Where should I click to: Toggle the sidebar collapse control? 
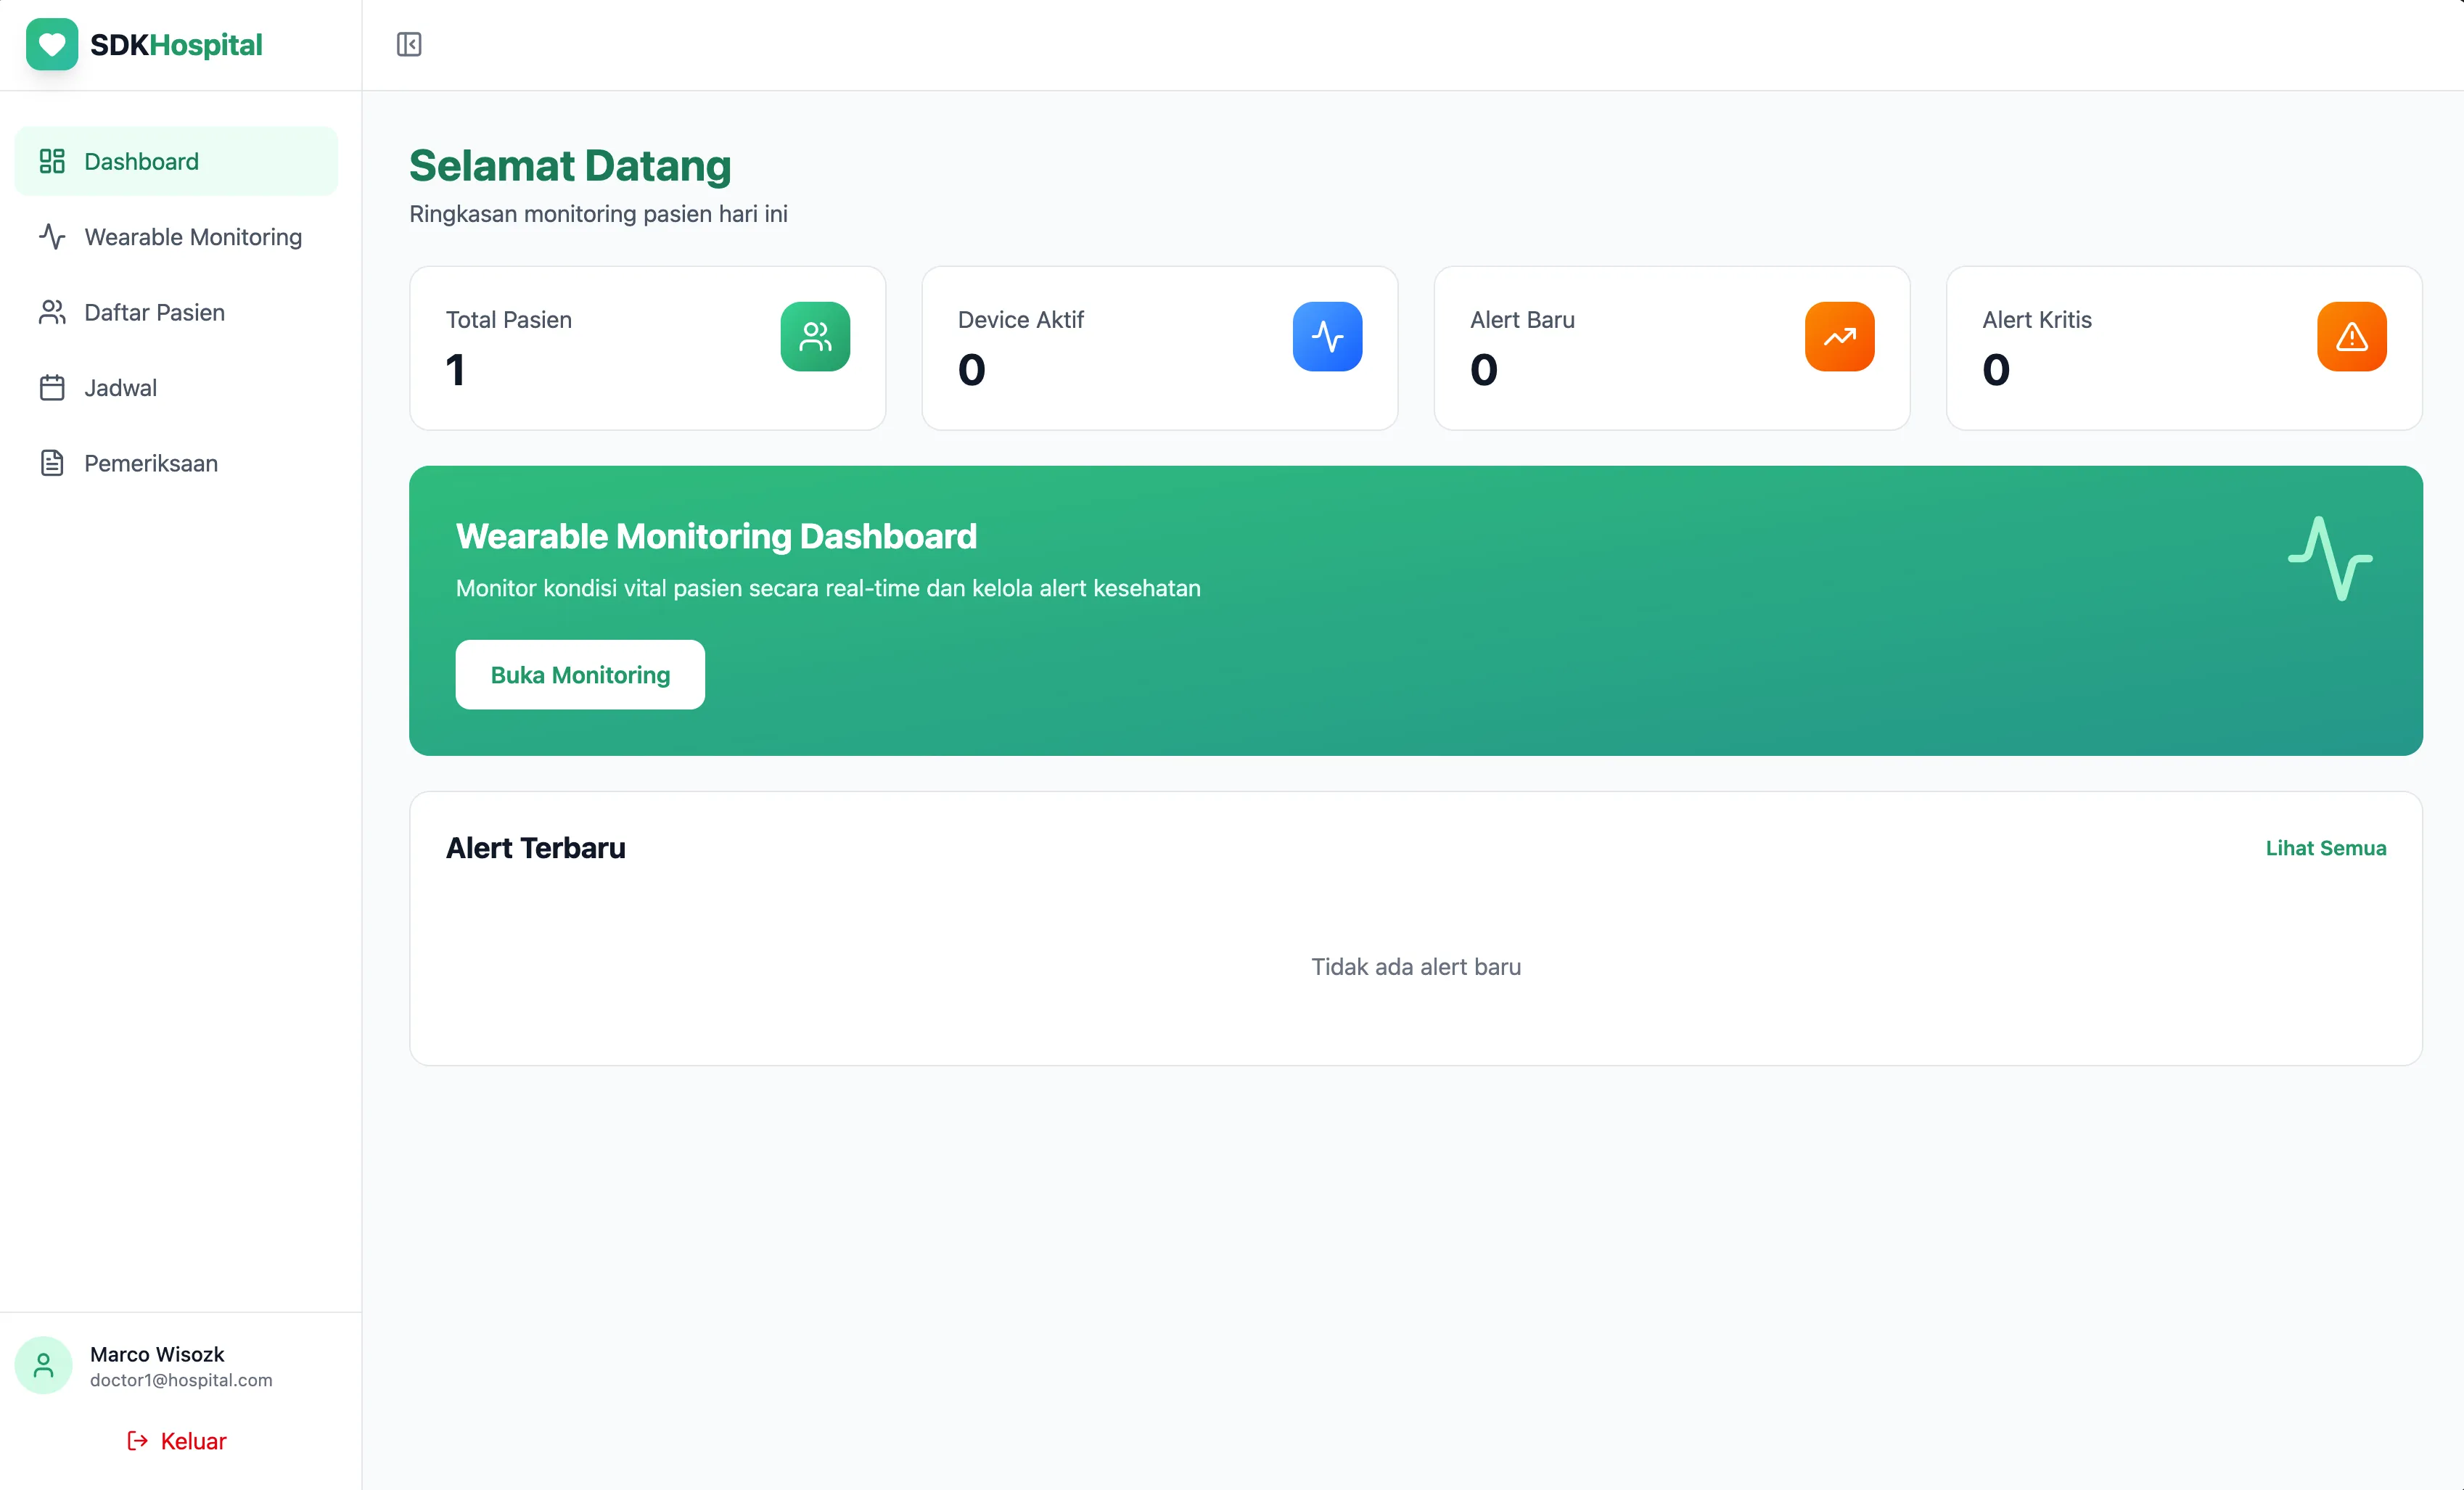click(408, 44)
